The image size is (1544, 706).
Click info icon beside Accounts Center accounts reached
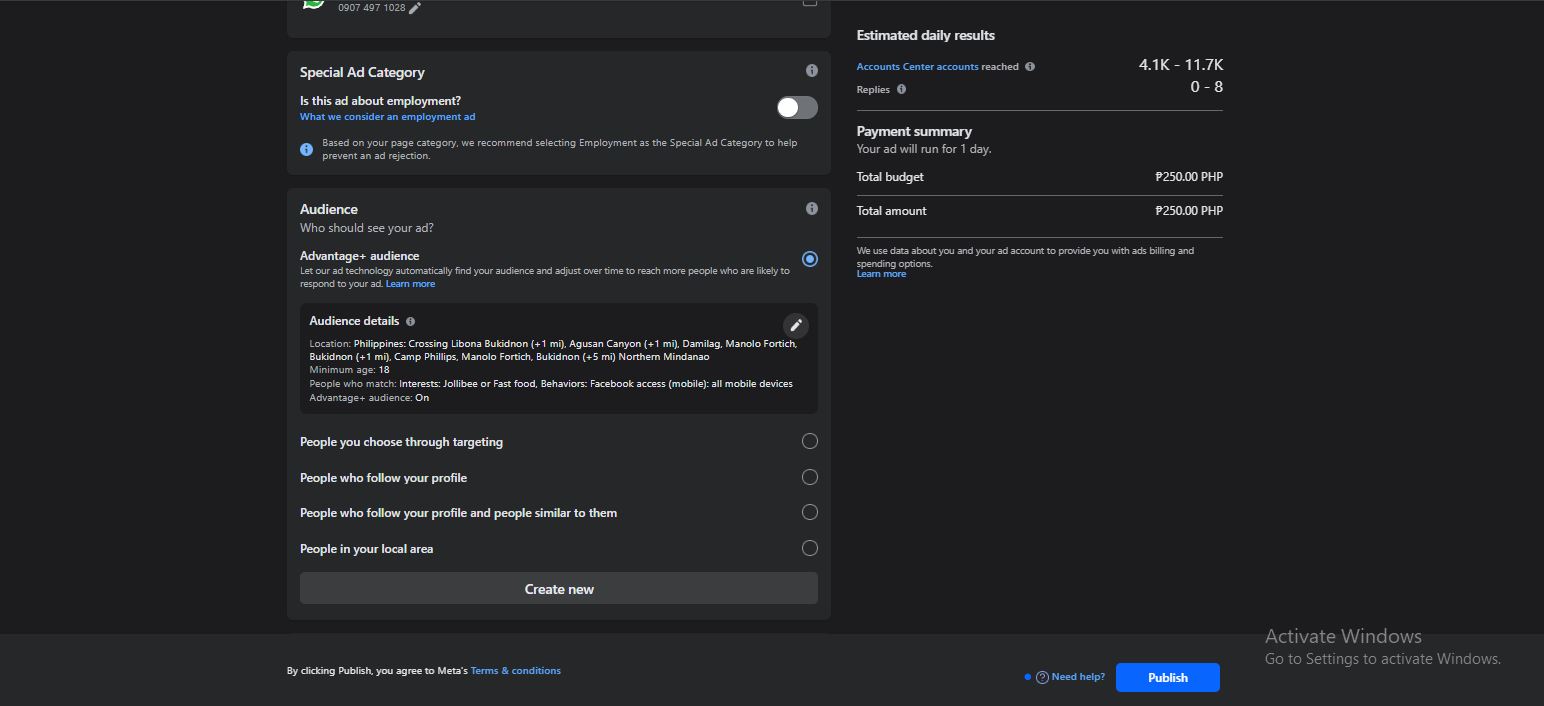(1030, 67)
